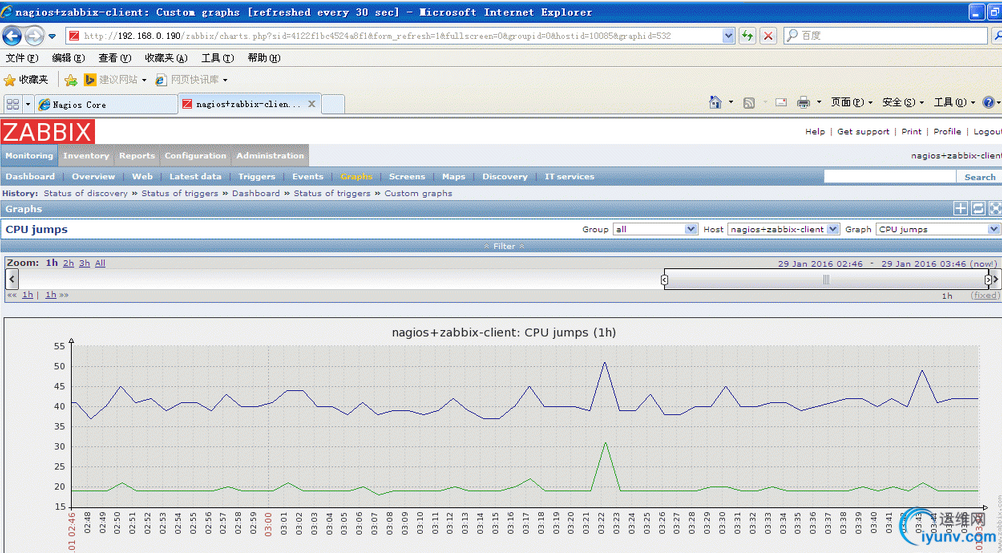Add to favorites bar star icon
Image resolution: width=1002 pixels, height=553 pixels.
(x=71, y=80)
